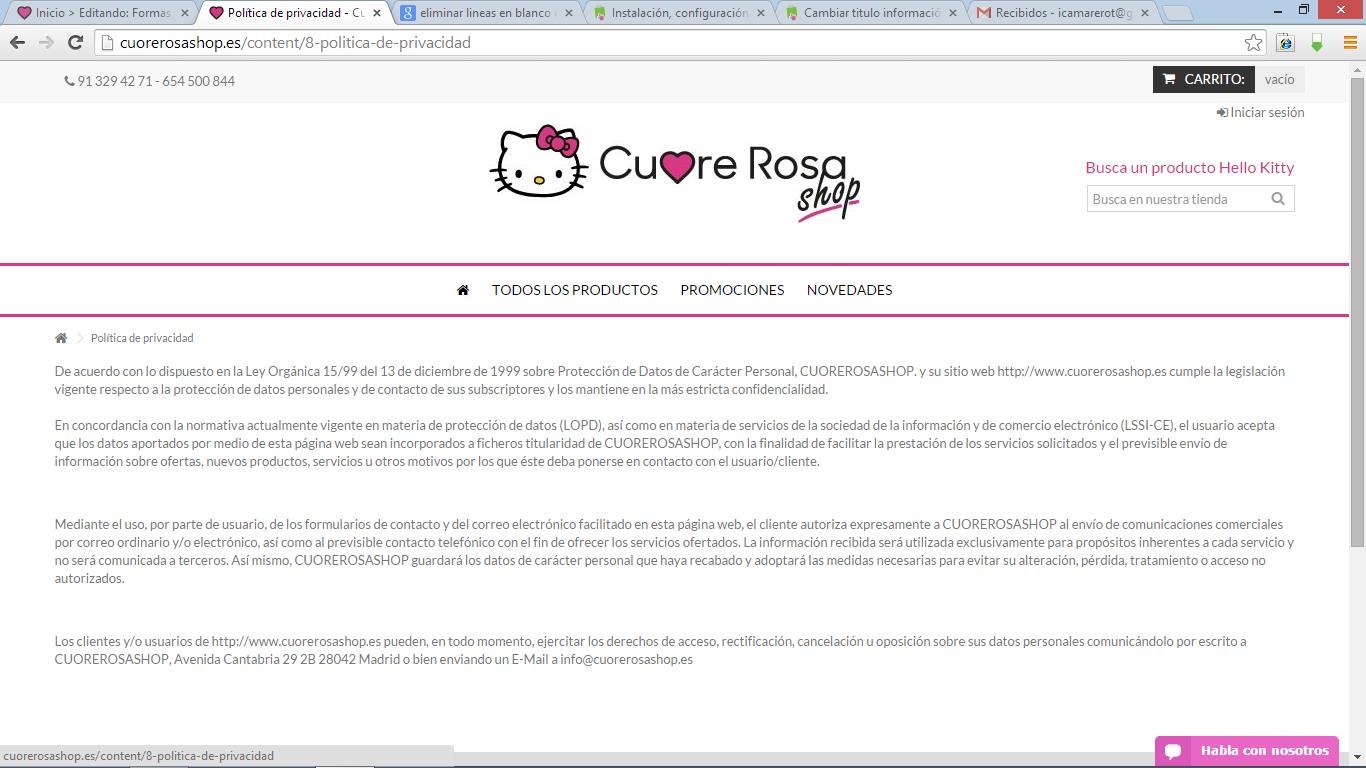Open PROMOCIONES menu item

pyautogui.click(x=732, y=290)
